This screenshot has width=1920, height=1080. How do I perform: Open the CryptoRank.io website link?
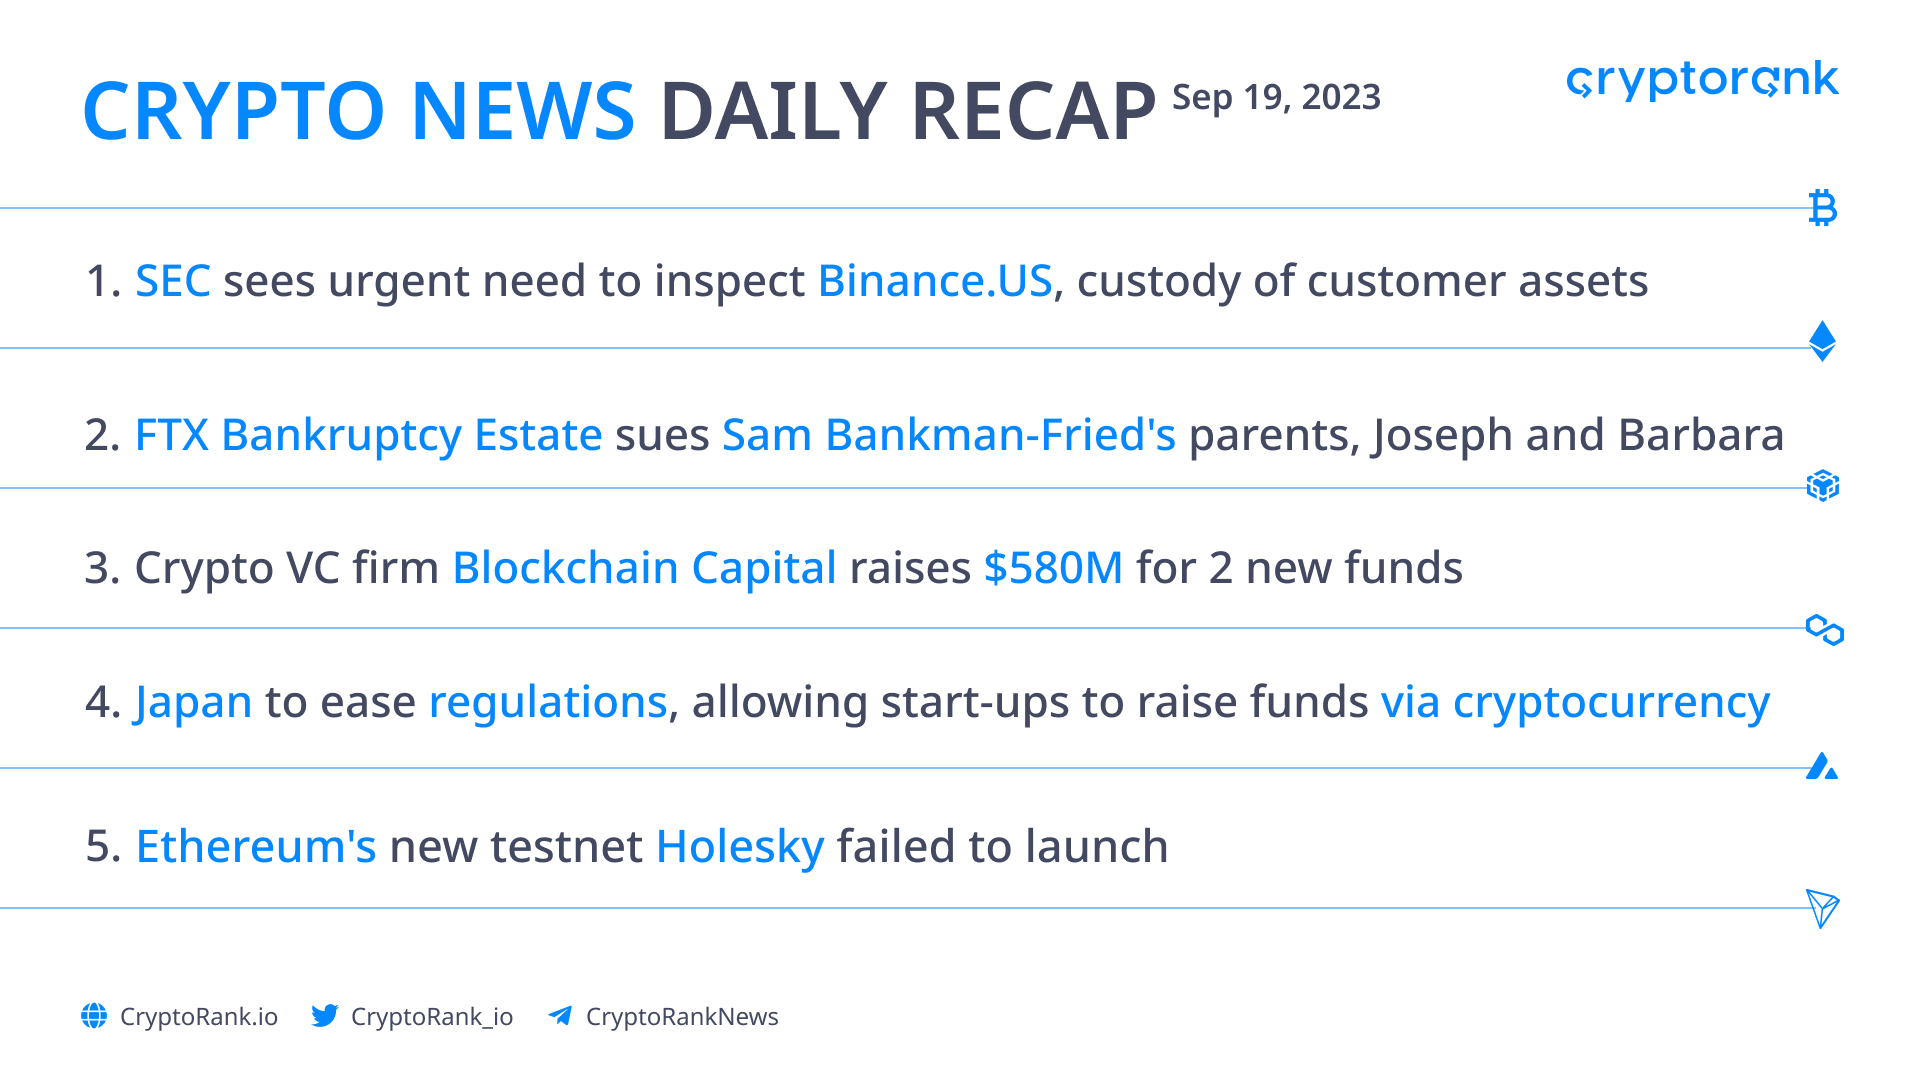tap(199, 1017)
